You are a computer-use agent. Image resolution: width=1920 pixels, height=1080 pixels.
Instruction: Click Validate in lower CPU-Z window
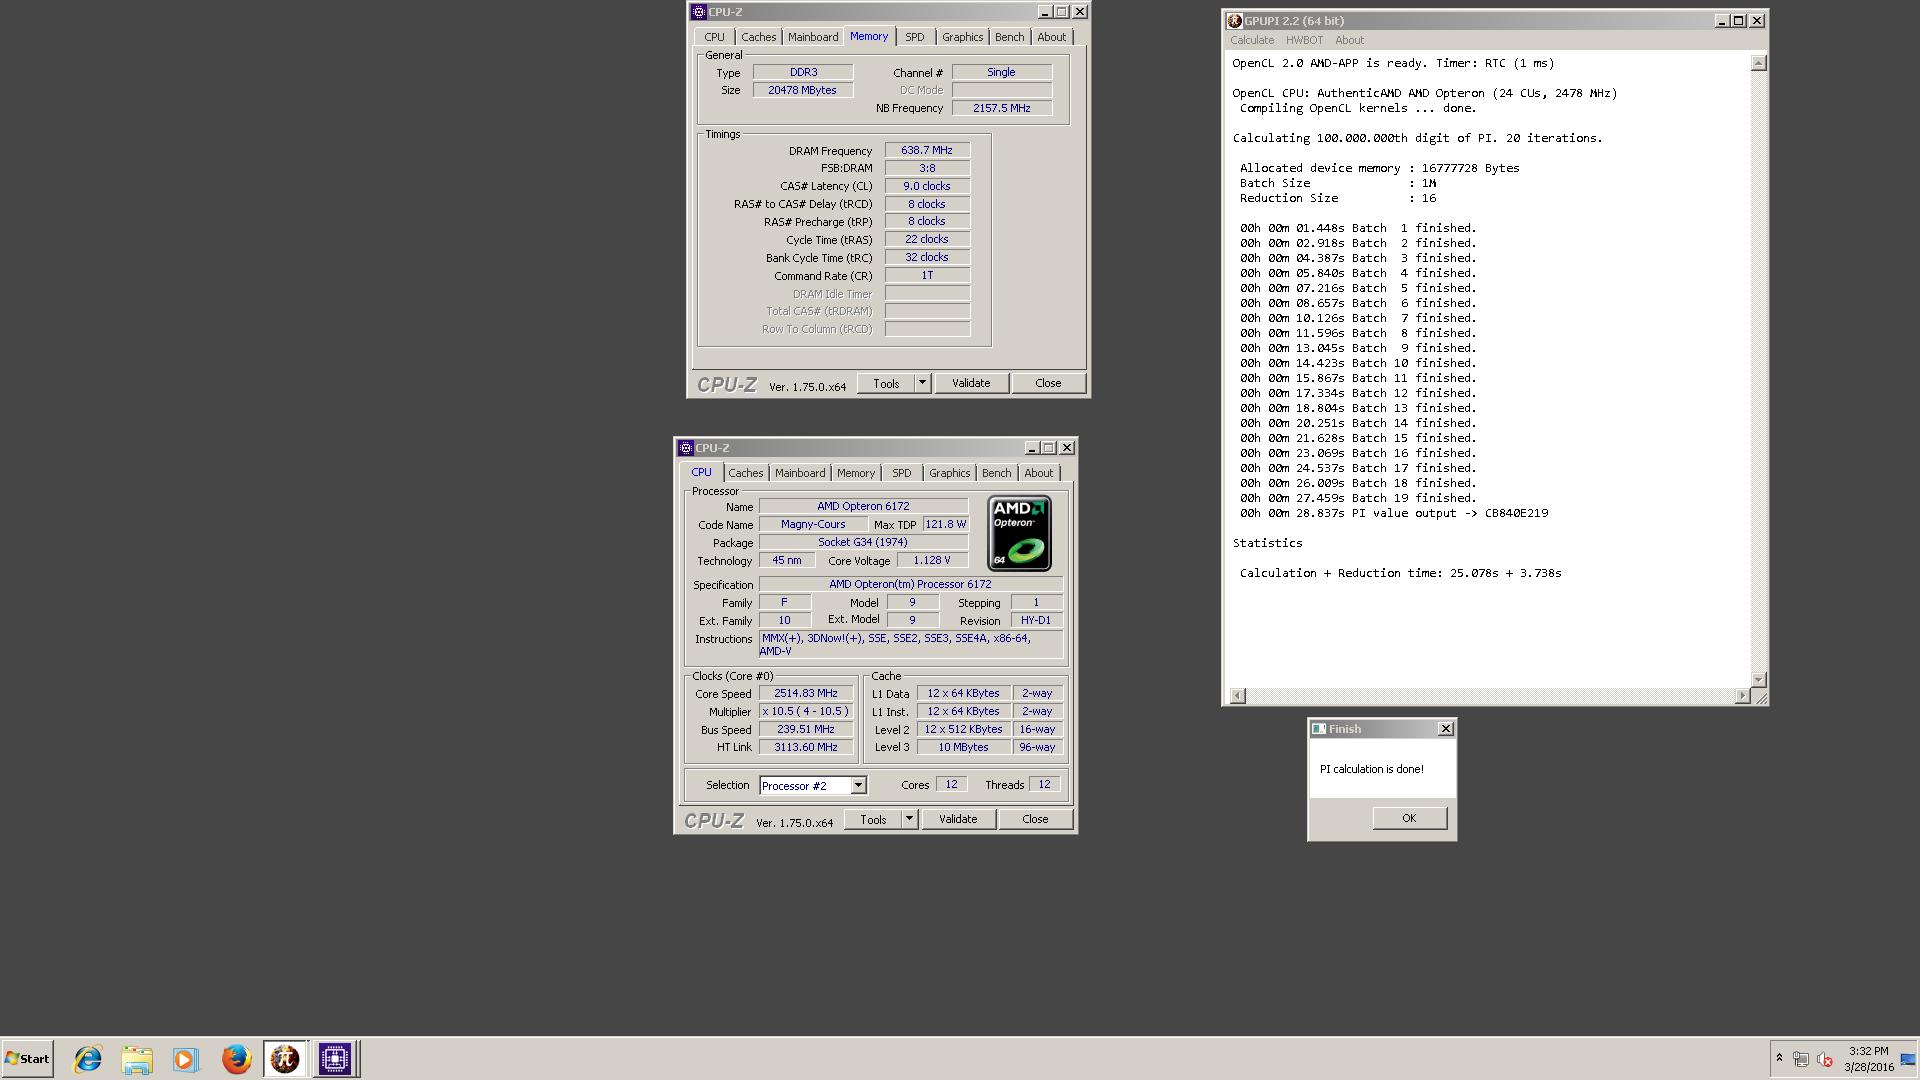coord(958,820)
